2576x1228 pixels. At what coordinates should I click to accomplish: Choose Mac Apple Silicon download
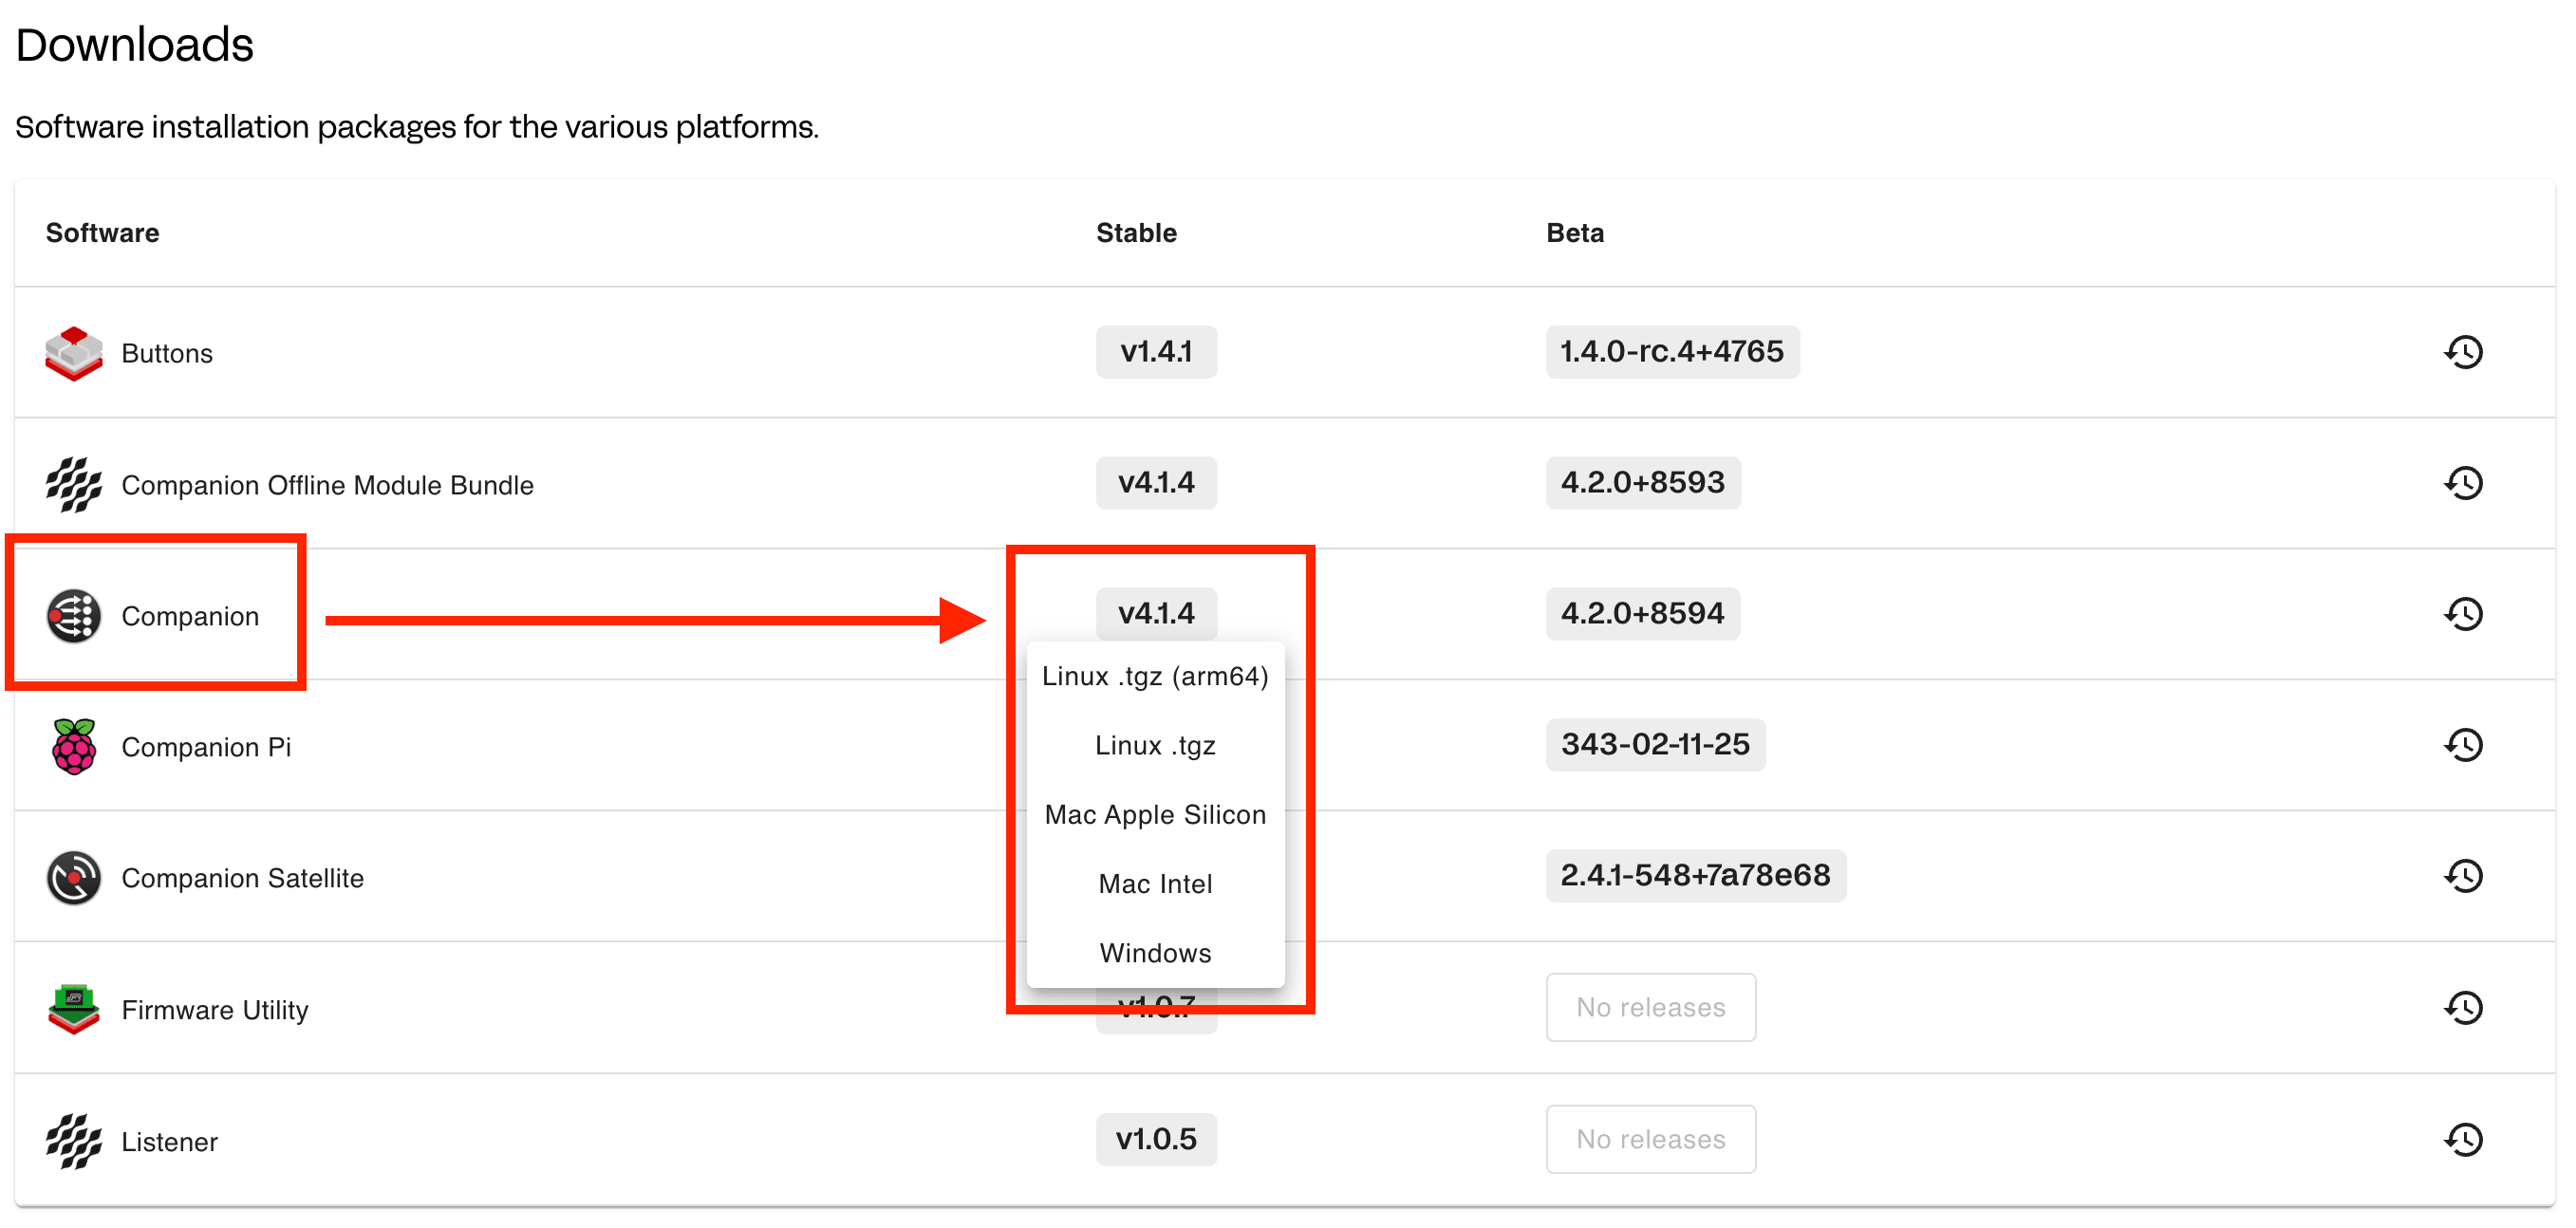tap(1155, 815)
